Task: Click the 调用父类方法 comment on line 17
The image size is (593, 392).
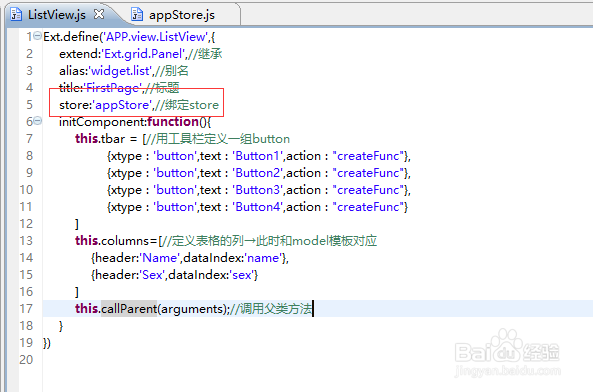Action: (x=271, y=309)
